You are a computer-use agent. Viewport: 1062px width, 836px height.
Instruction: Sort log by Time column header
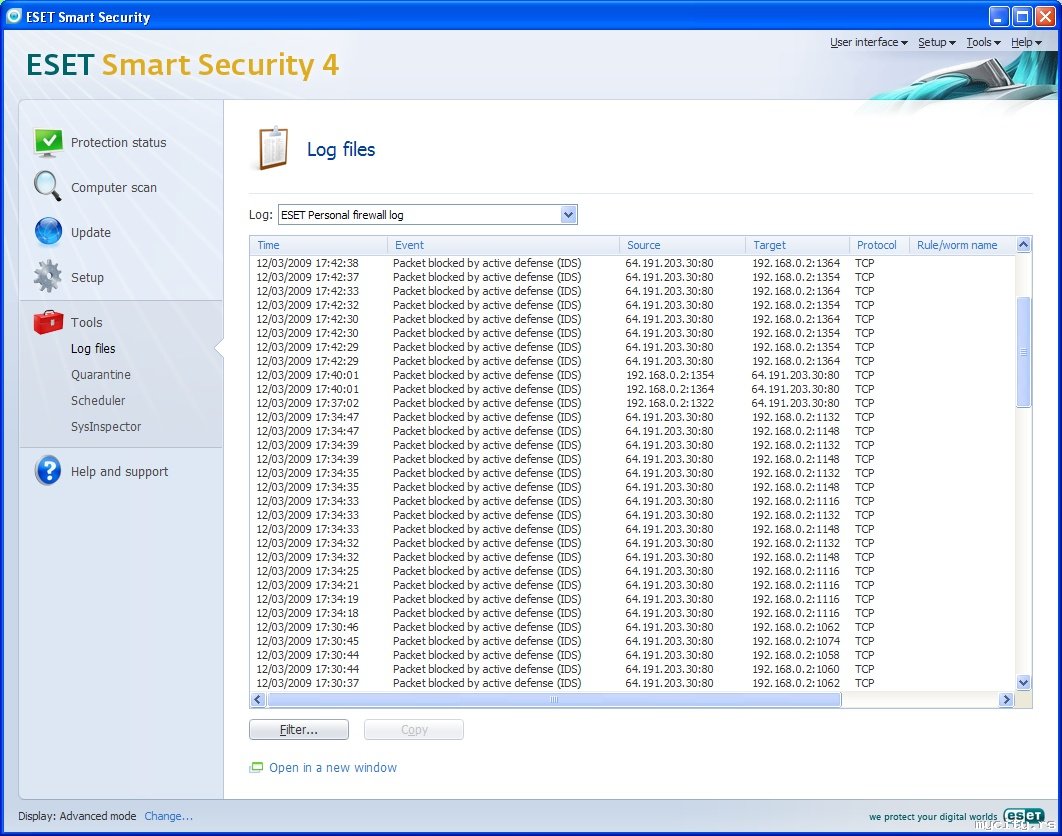click(x=318, y=245)
